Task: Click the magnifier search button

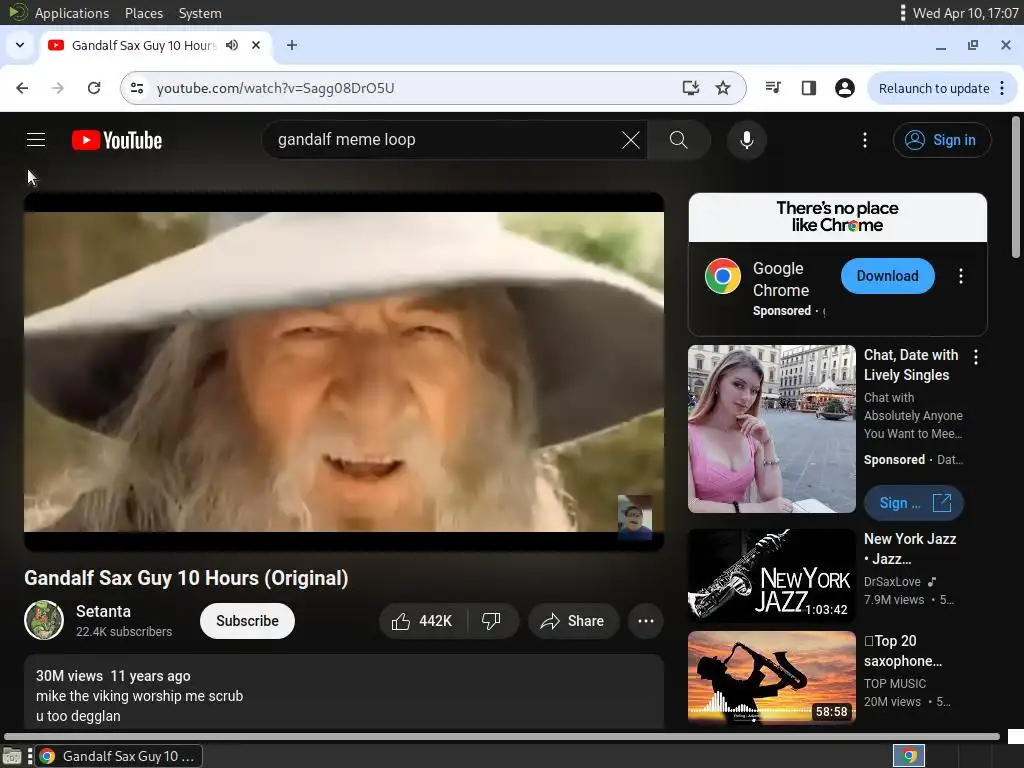Action: click(679, 140)
